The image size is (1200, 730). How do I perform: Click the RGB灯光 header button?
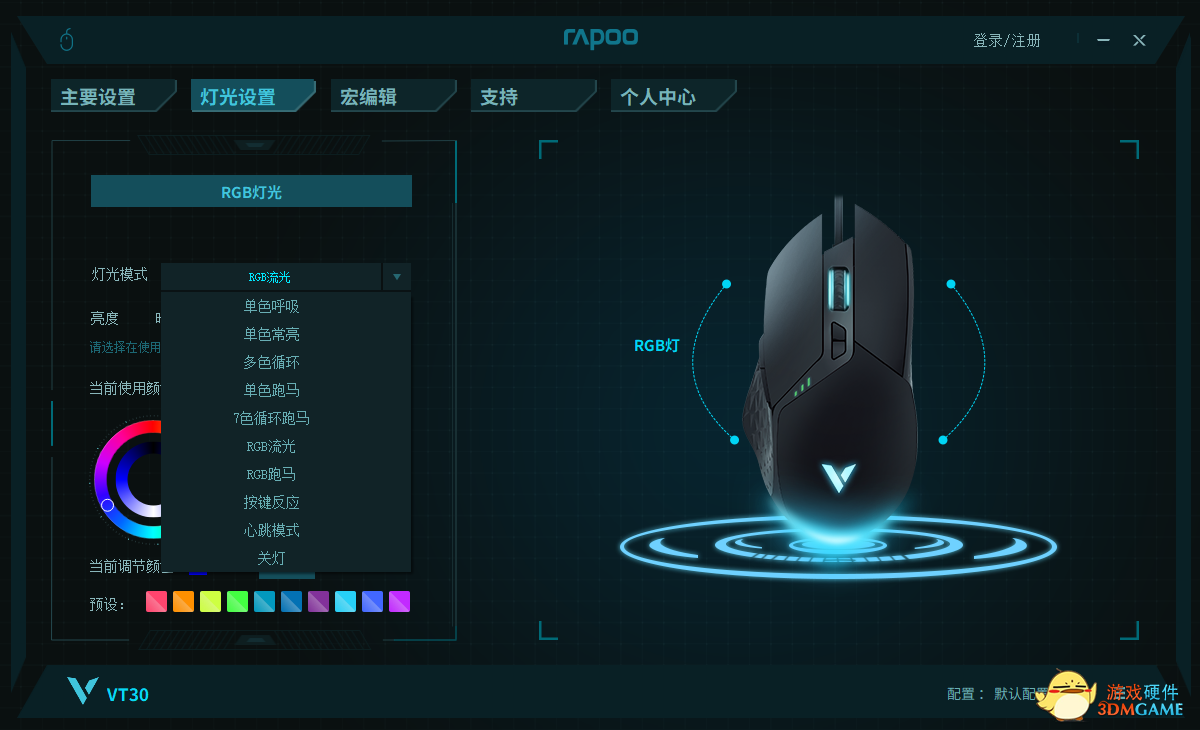(251, 191)
